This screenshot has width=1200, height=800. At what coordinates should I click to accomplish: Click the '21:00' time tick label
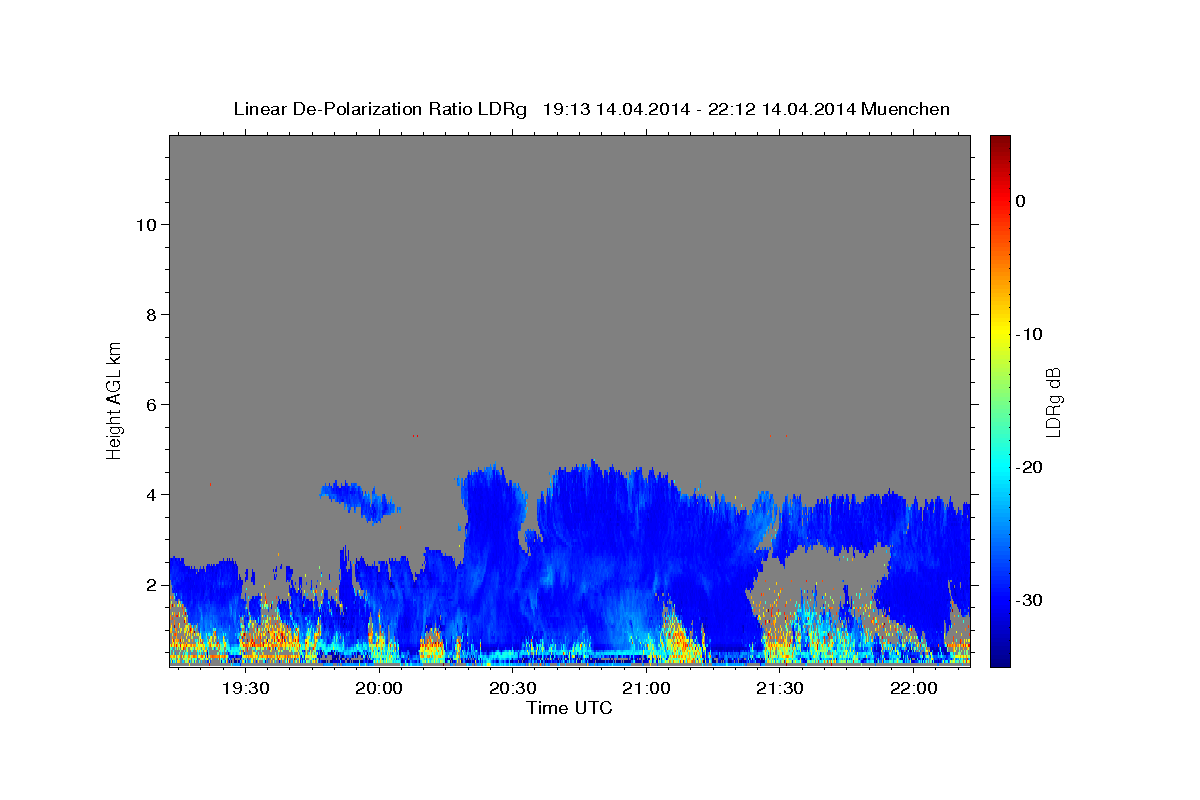(646, 688)
